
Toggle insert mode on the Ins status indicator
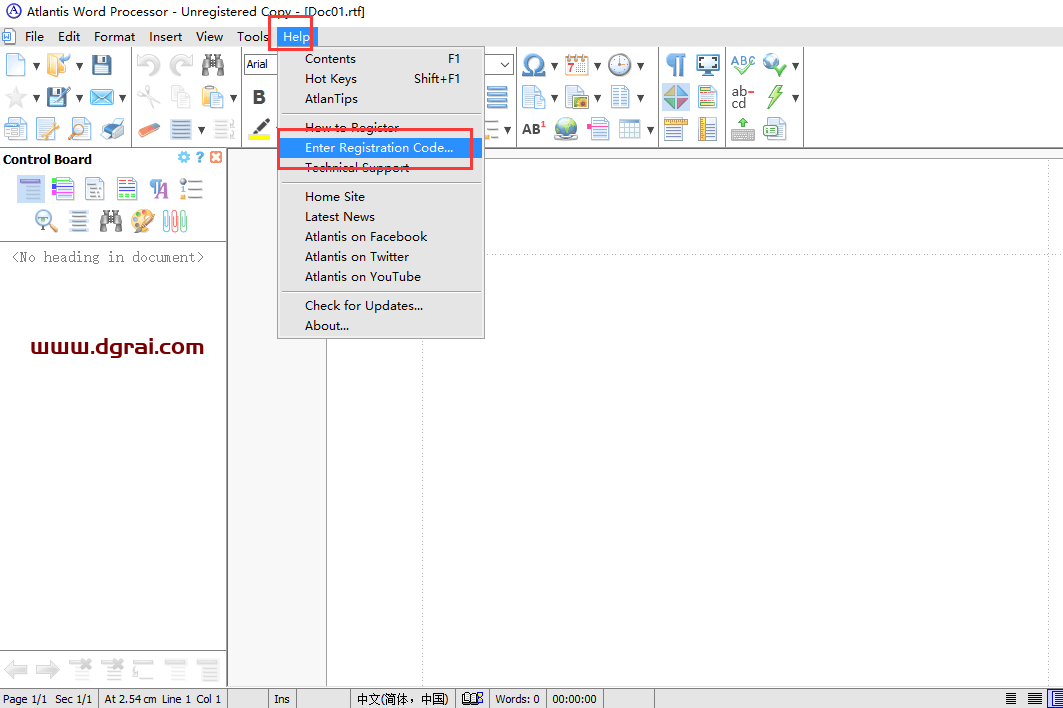pyautogui.click(x=281, y=699)
